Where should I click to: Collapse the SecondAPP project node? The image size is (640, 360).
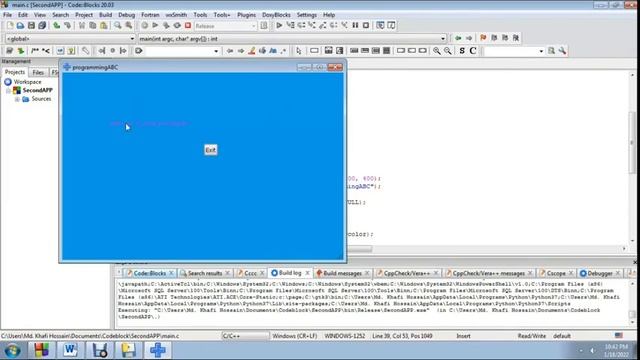coord(8,91)
